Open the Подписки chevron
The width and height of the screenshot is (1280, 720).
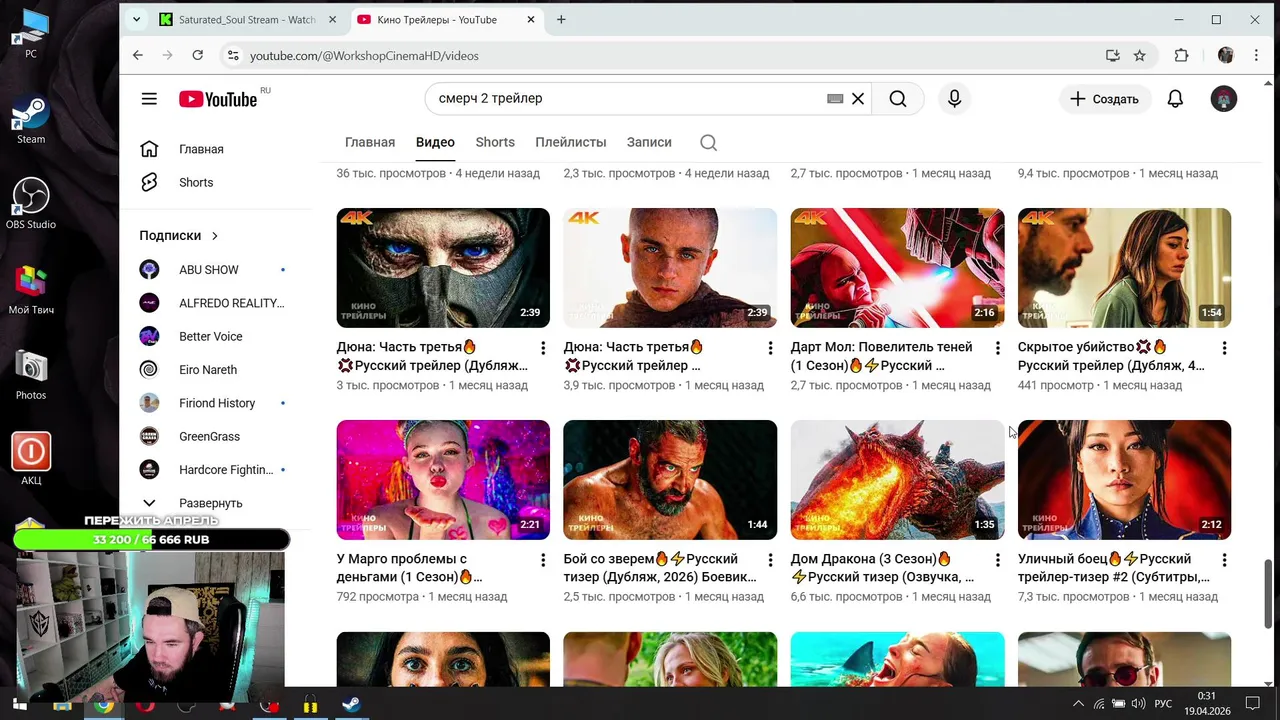tap(214, 236)
